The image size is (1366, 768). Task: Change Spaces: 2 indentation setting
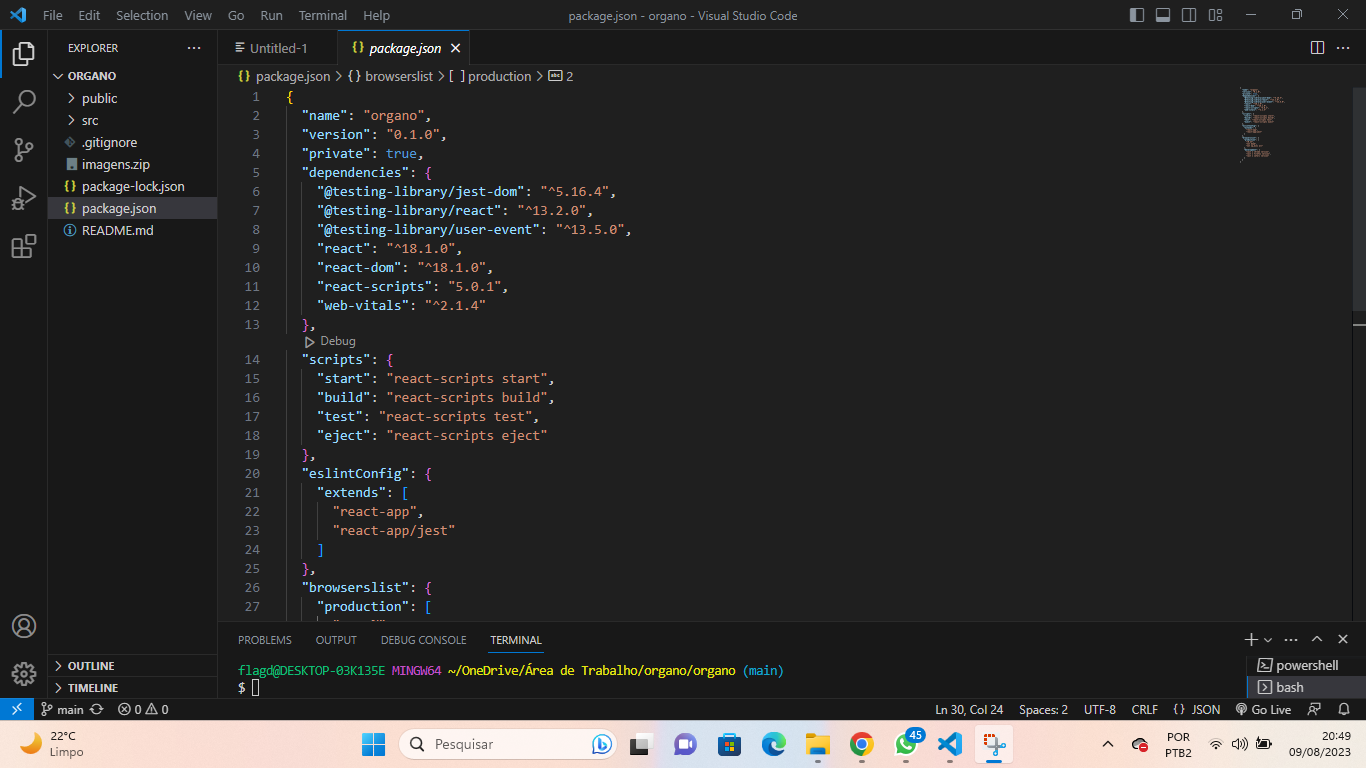tap(1043, 709)
